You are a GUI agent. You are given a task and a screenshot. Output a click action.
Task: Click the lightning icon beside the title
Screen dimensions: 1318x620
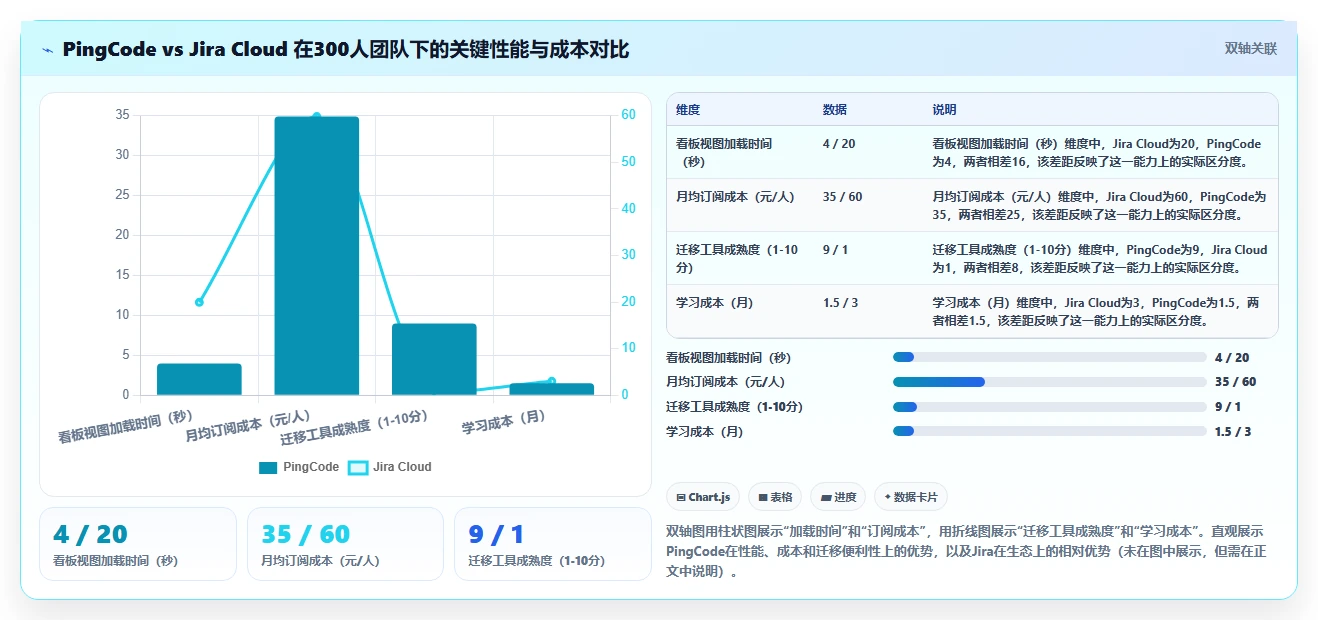pyautogui.click(x=48, y=50)
